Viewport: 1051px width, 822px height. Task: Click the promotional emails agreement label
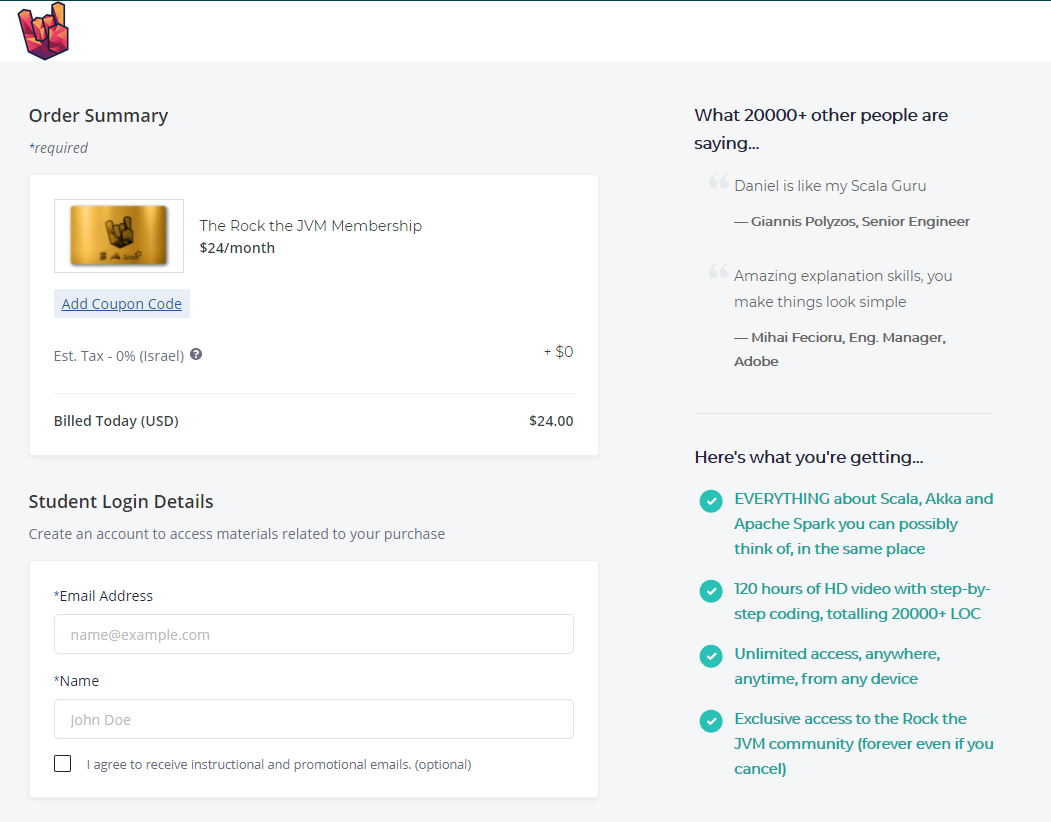coord(279,764)
